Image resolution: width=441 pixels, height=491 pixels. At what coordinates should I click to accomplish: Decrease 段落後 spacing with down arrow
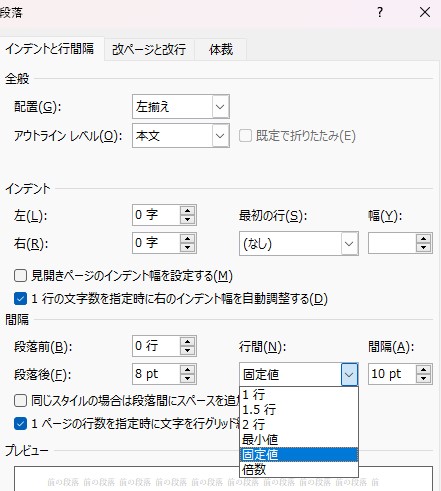187,378
